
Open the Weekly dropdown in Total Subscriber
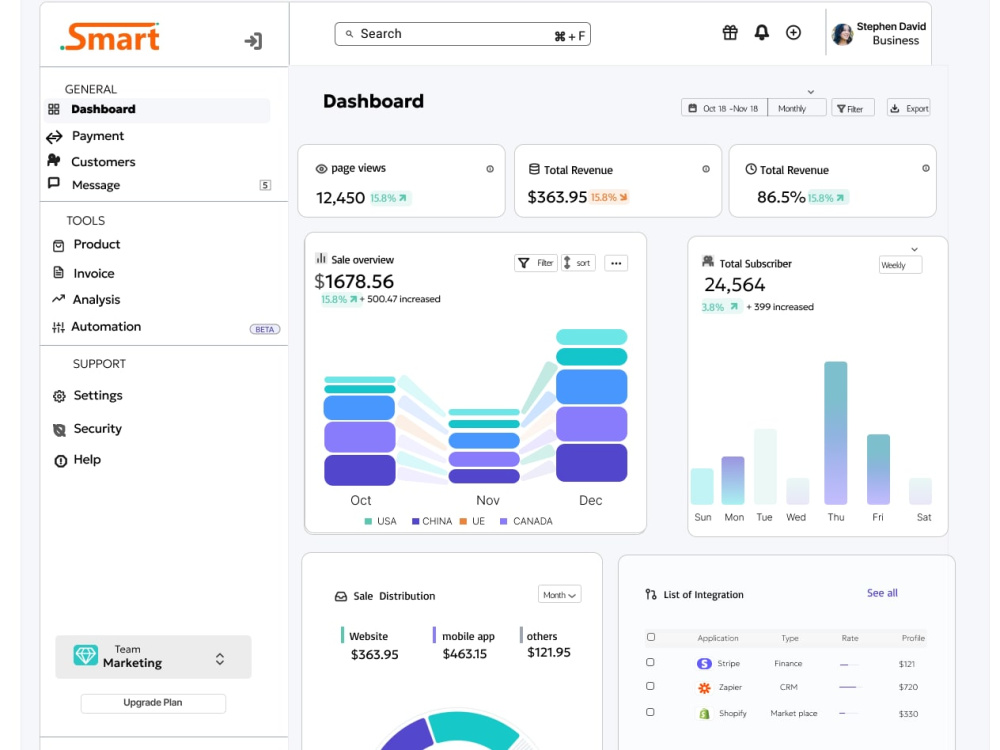pyautogui.click(x=901, y=265)
